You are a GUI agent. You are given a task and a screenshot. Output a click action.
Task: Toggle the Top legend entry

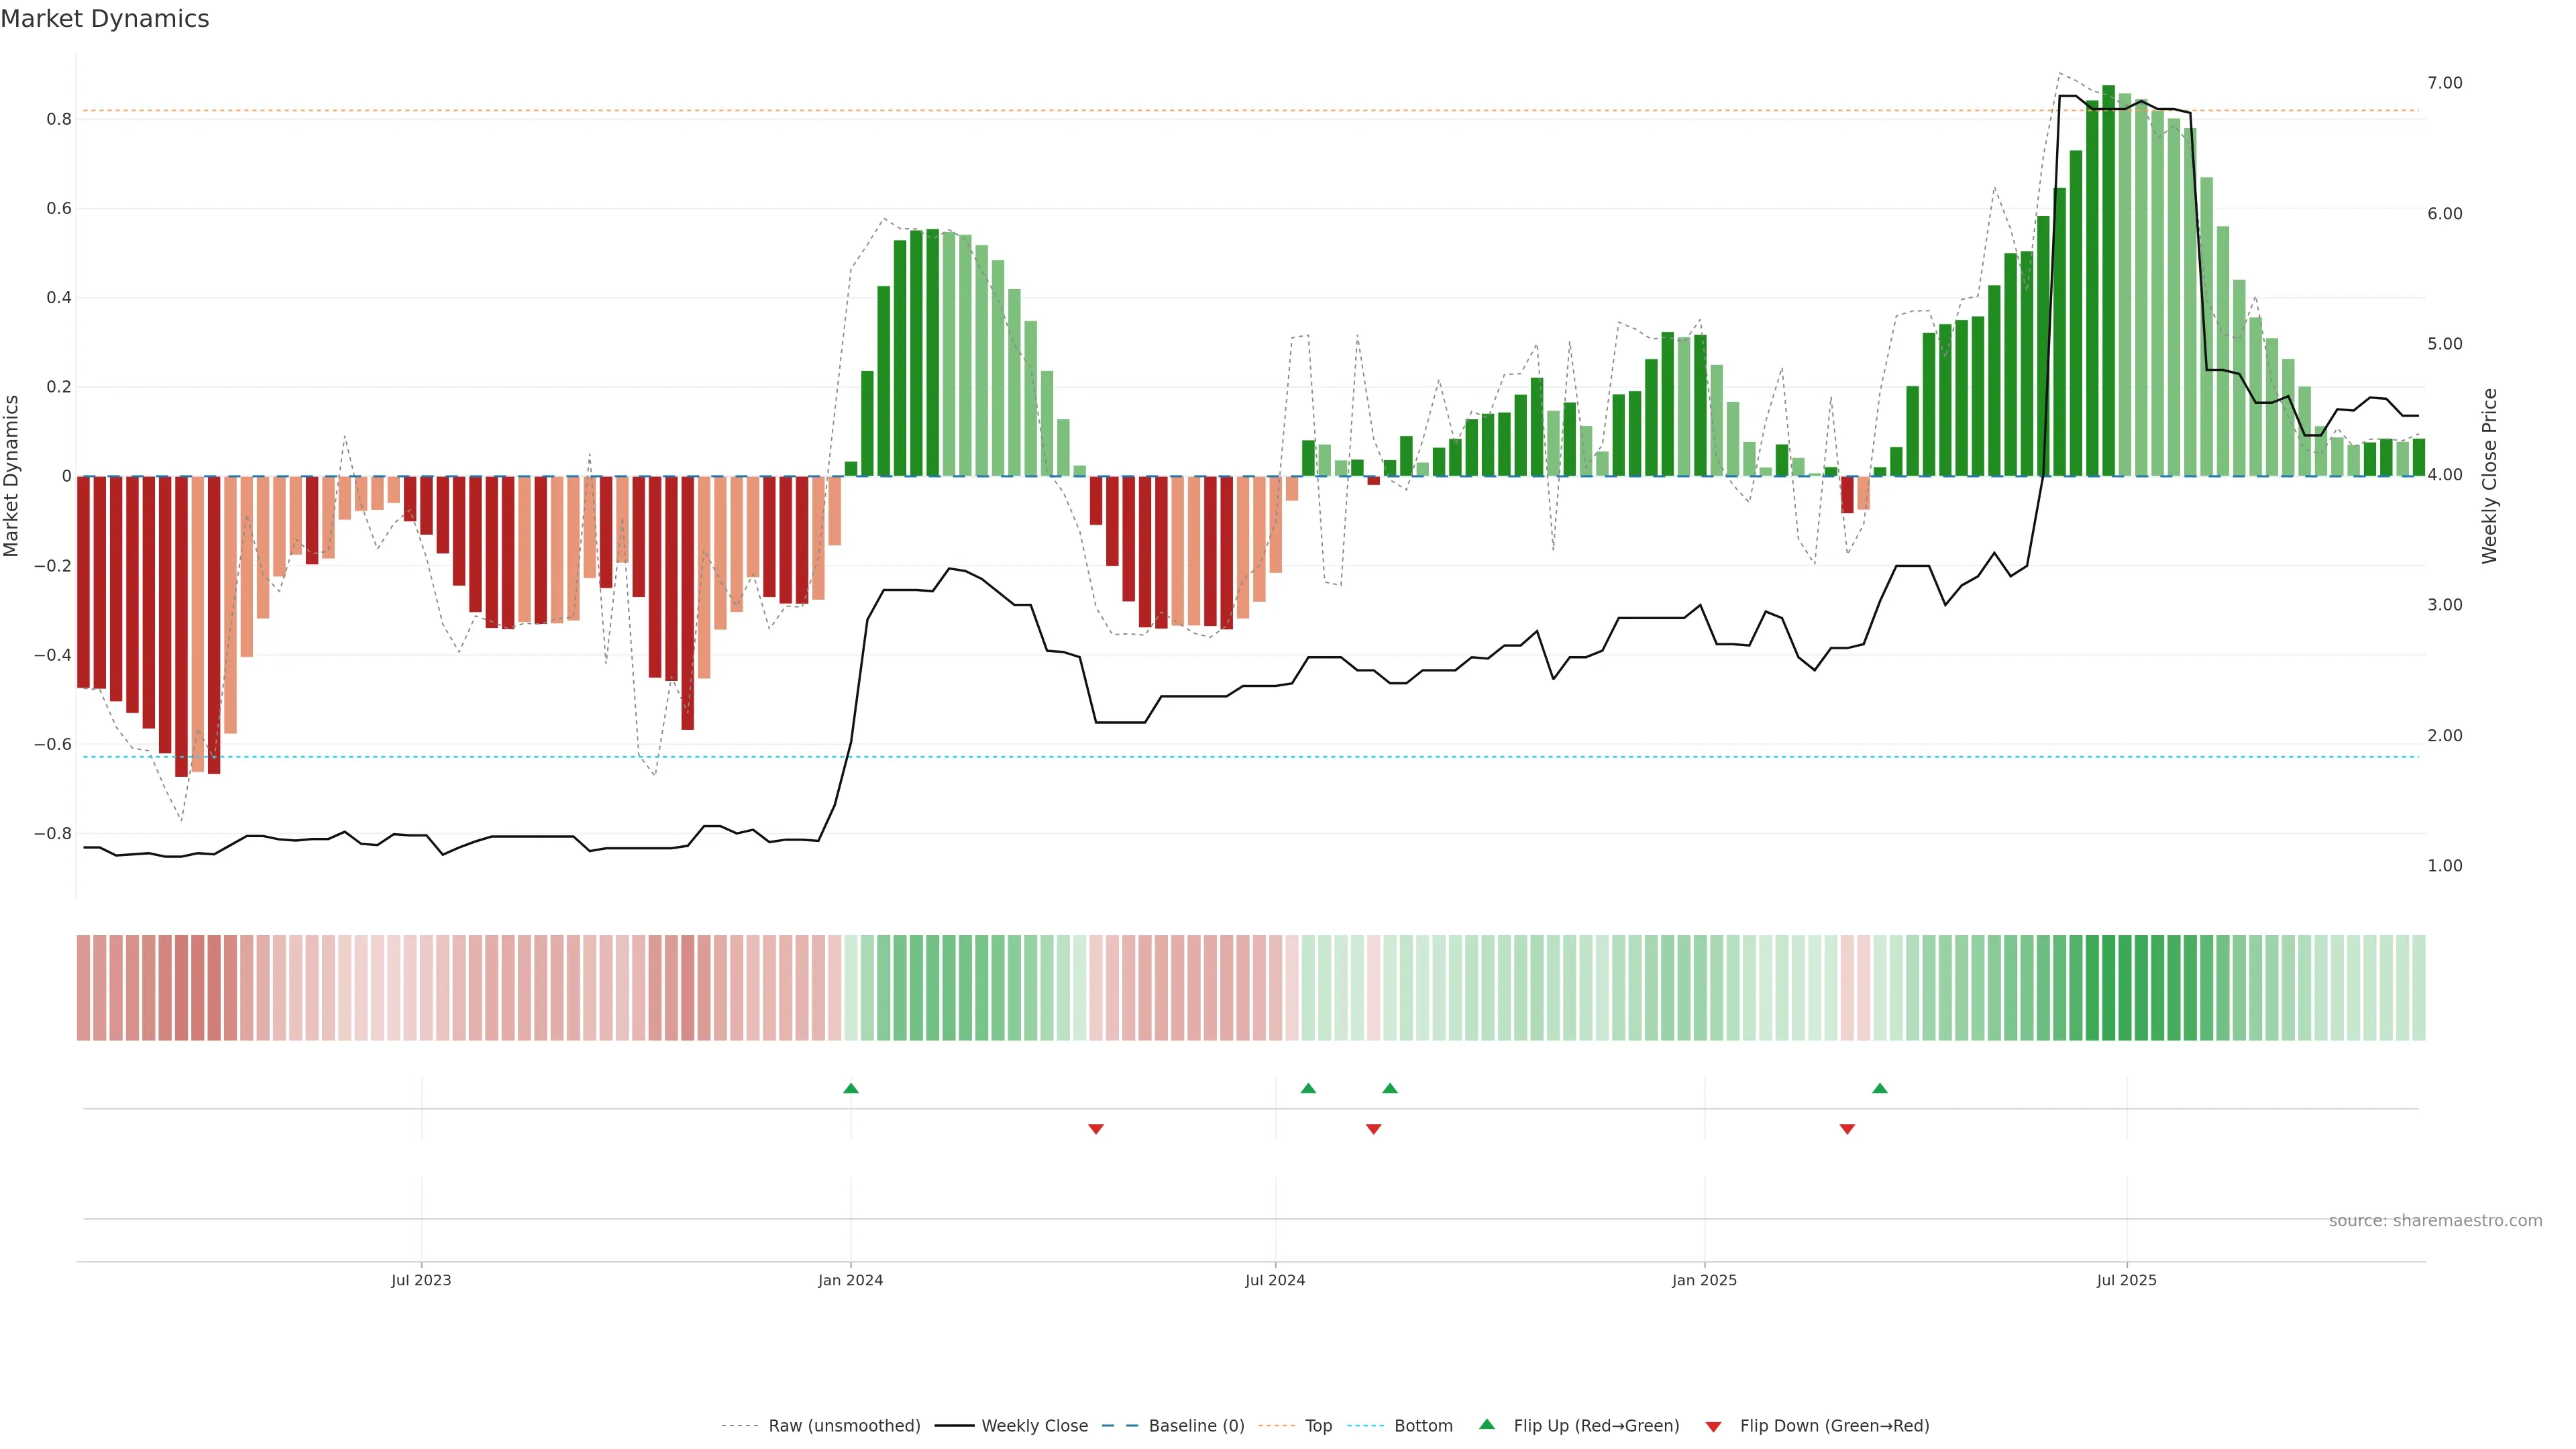(1318, 1426)
